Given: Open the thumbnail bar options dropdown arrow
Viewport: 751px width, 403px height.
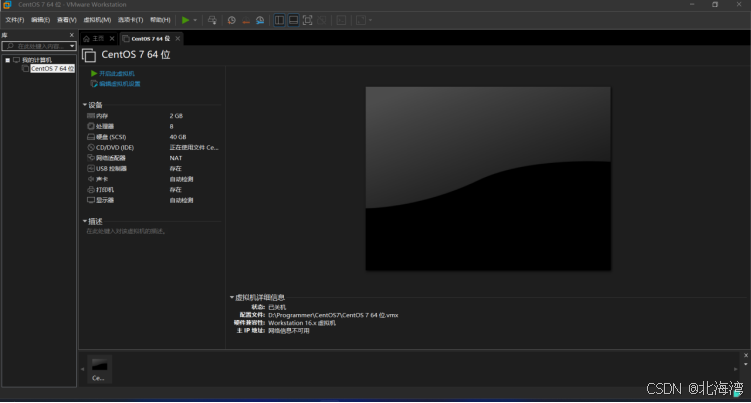Looking at the screenshot, I should (x=746, y=365).
